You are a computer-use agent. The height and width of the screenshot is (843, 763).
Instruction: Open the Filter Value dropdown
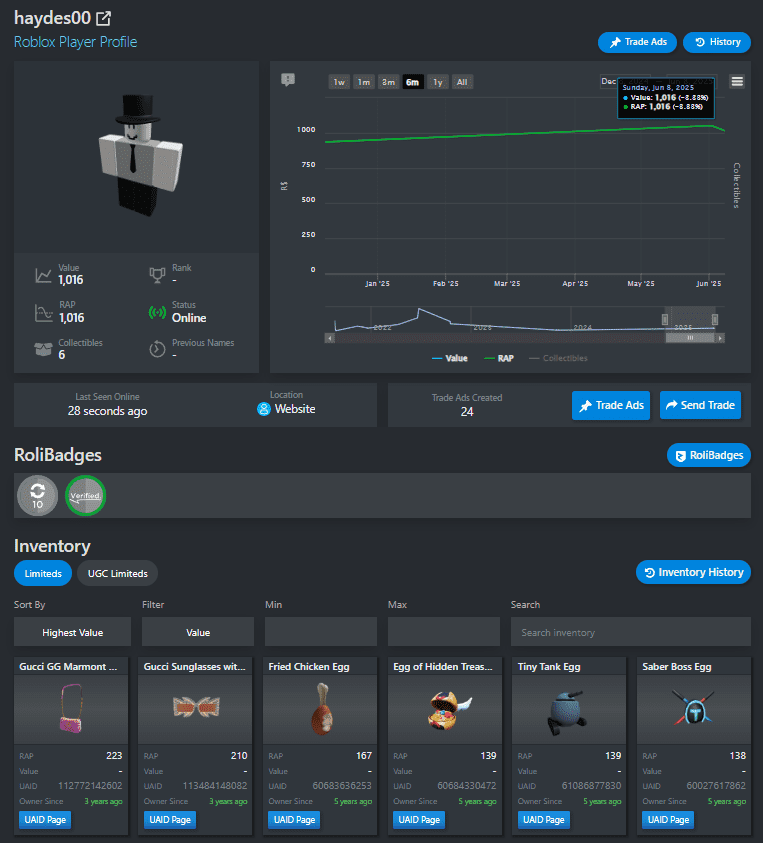coord(198,632)
